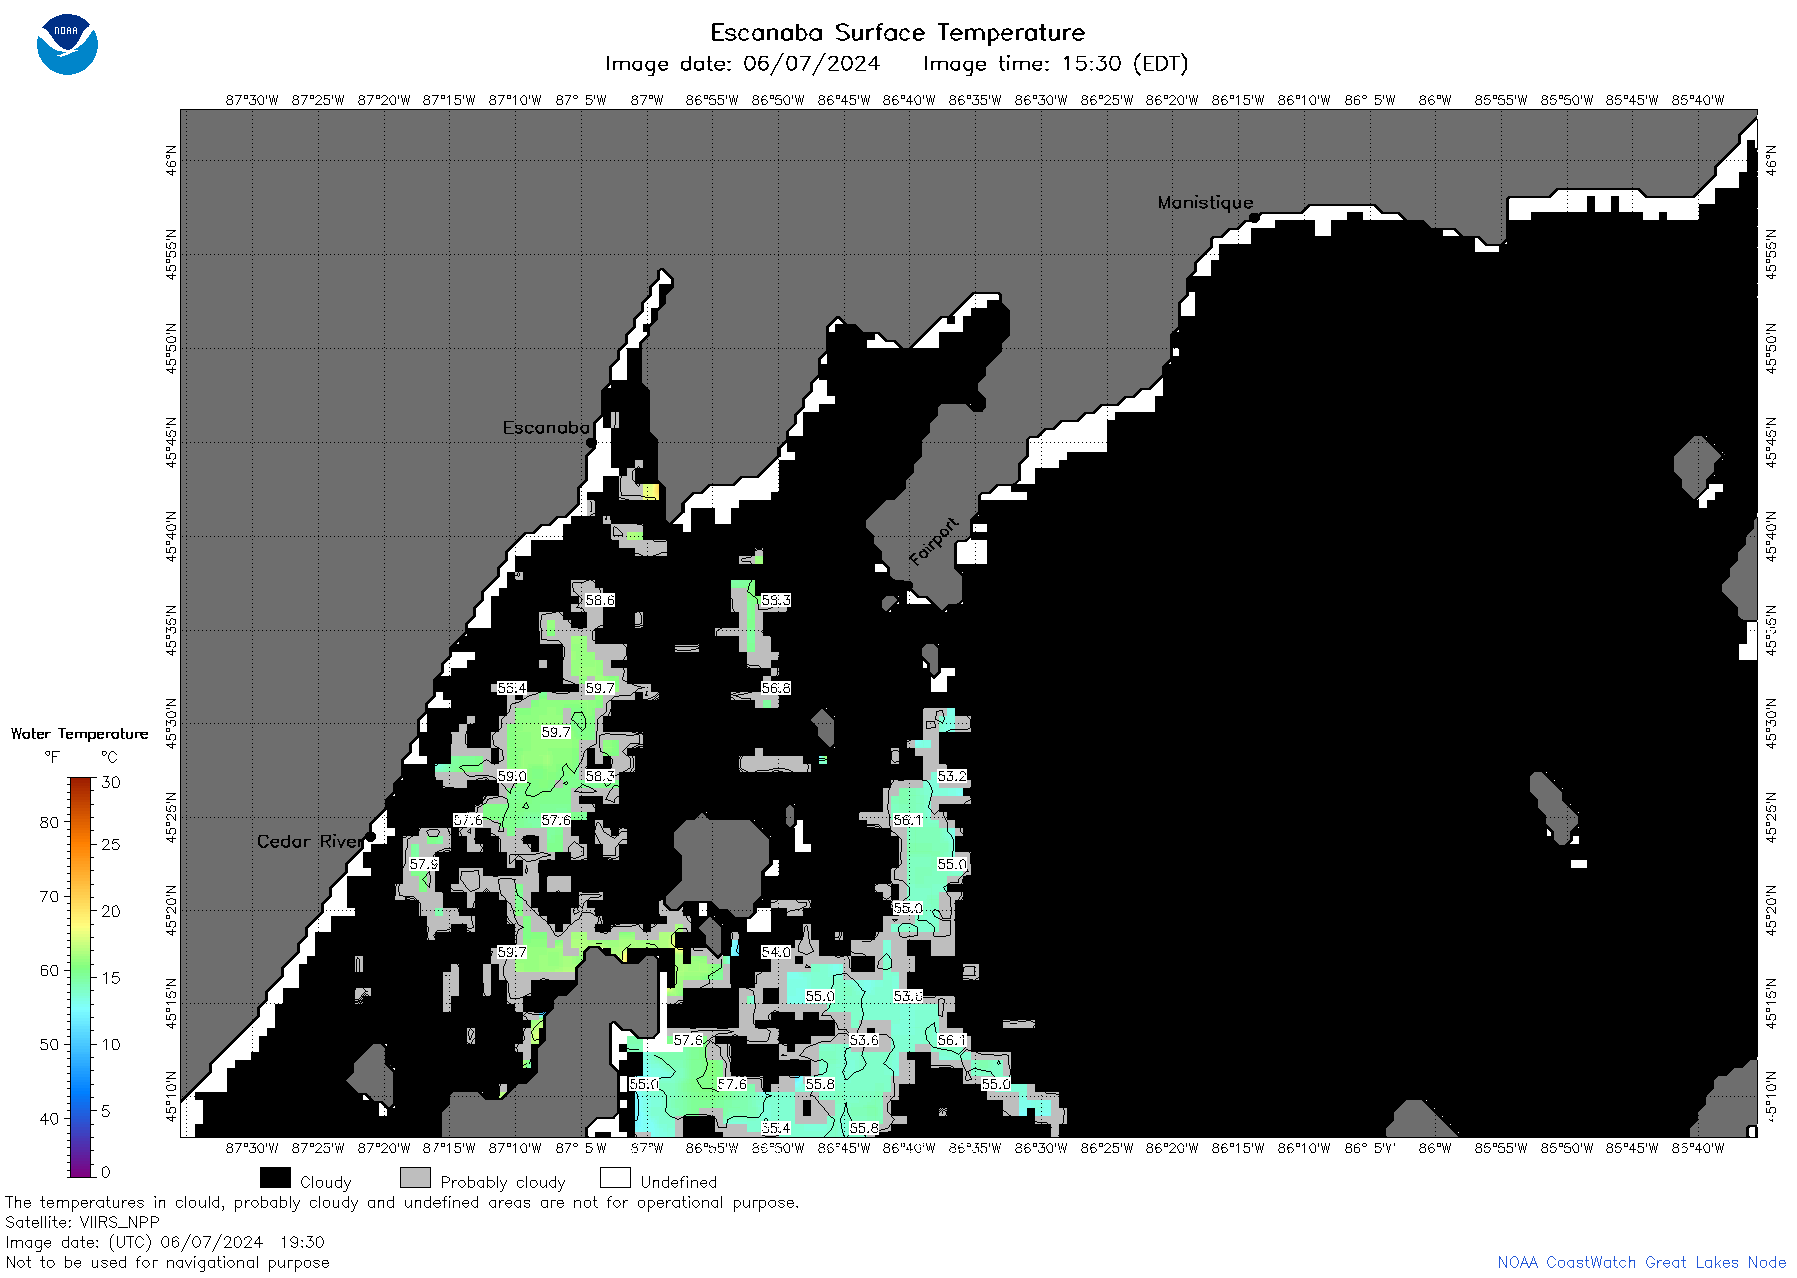This screenshot has height=1278, width=1797.
Task: Click the Escanaba Surface Temperature title
Action: 897,32
